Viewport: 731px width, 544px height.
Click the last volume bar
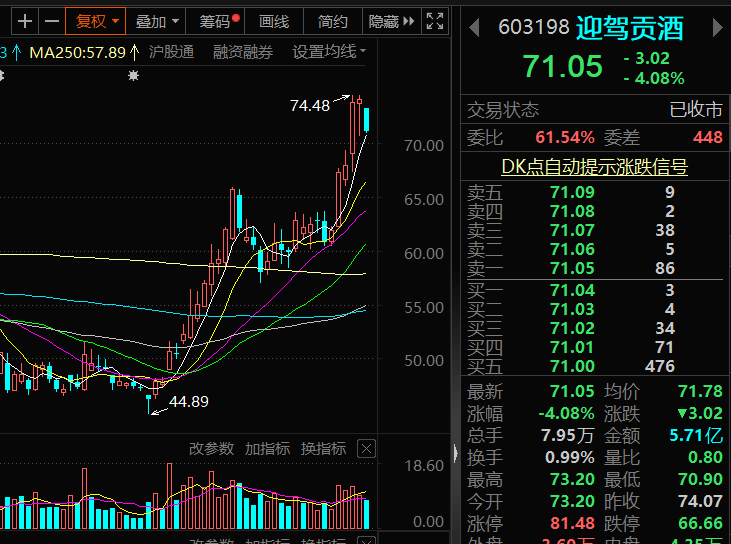pos(367,514)
